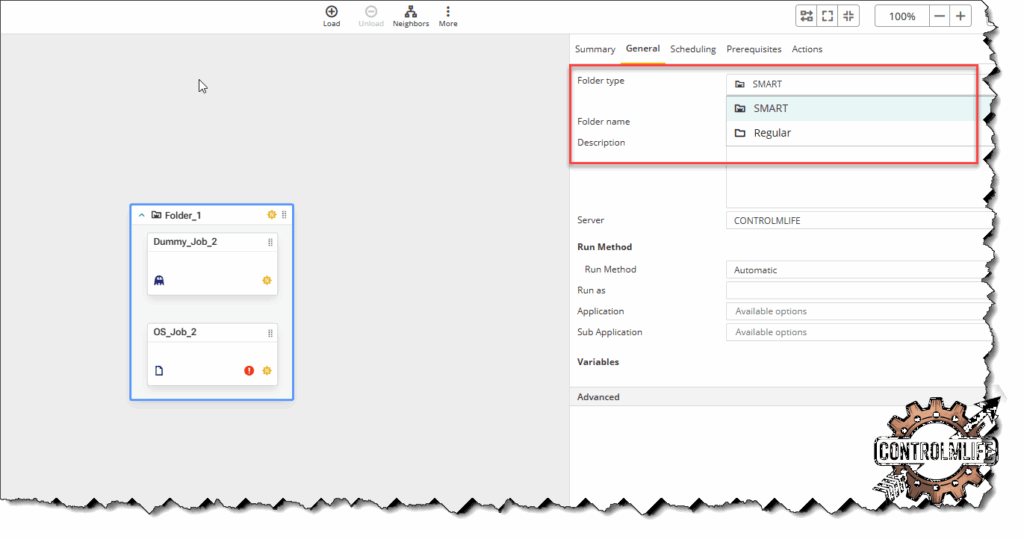Open the More options menu
Image resolution: width=1024 pixels, height=539 pixels.
[448, 13]
